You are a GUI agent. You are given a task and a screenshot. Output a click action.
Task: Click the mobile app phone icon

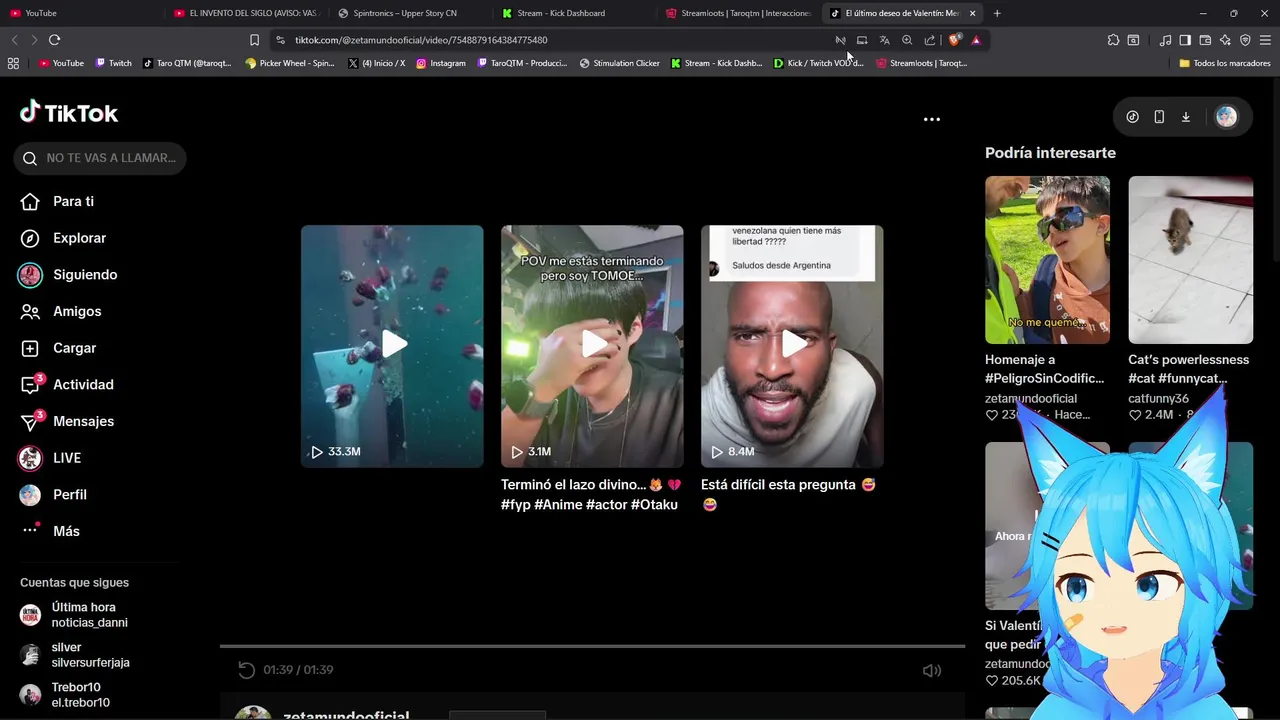[x=1159, y=117]
